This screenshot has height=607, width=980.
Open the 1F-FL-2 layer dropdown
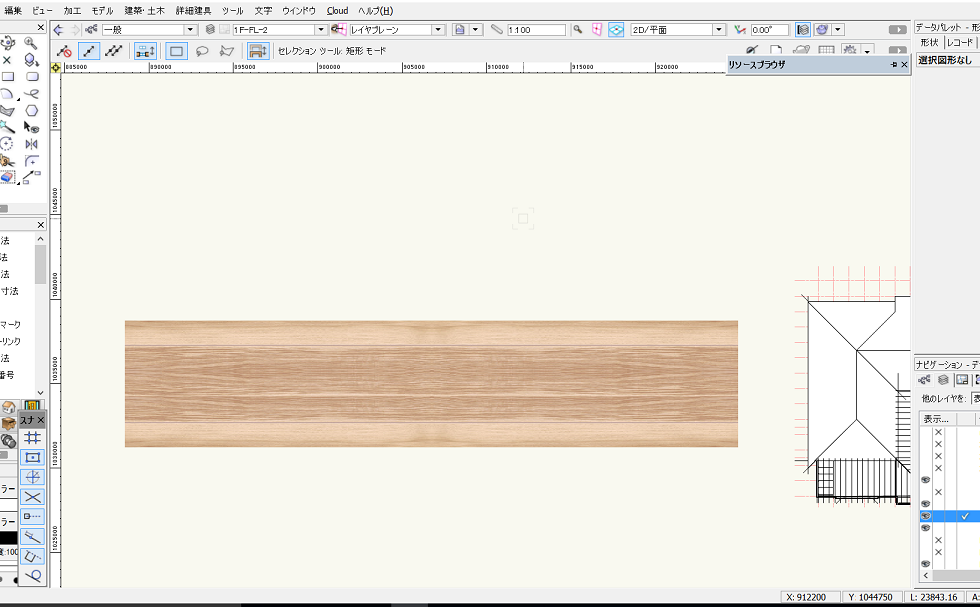(x=321, y=29)
